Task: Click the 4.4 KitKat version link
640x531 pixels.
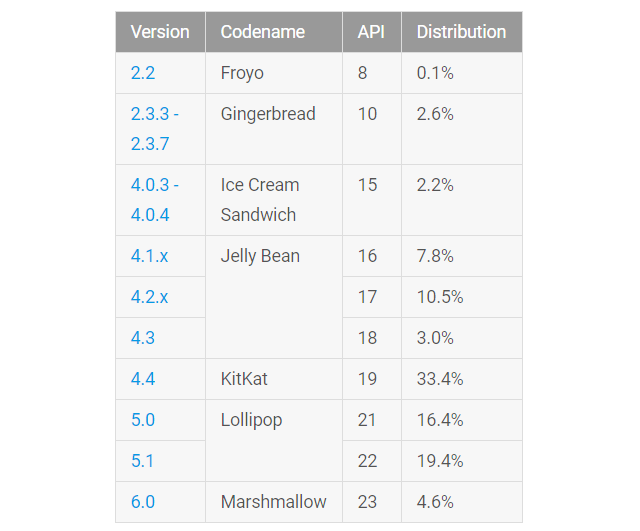Action: (143, 379)
